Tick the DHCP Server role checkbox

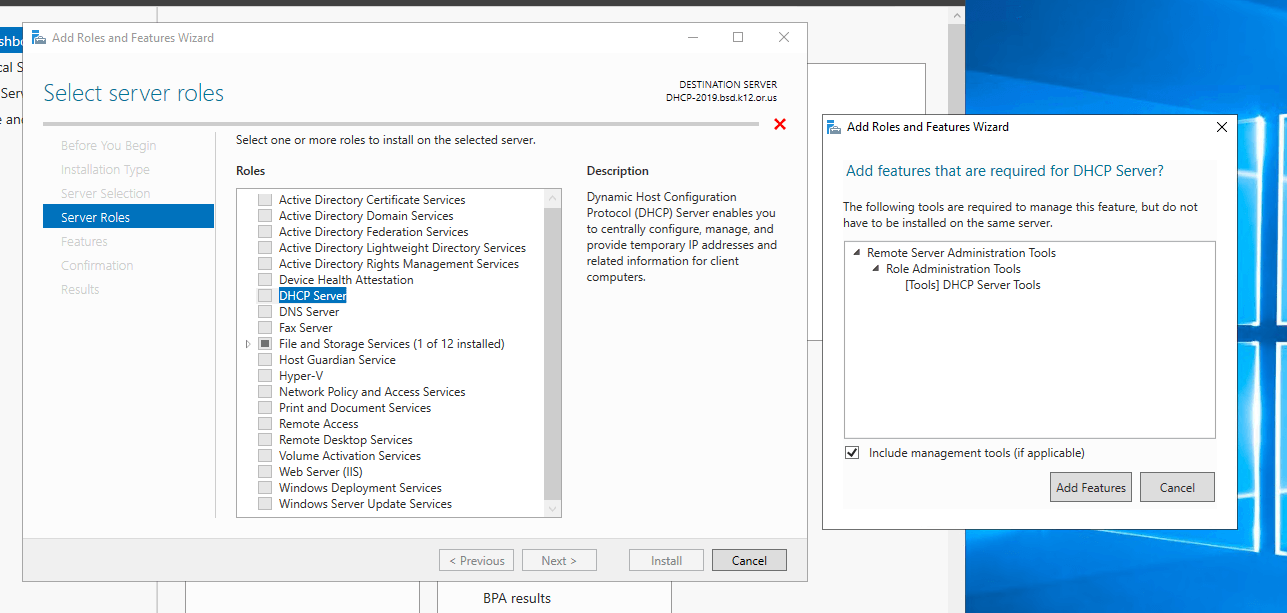point(265,296)
